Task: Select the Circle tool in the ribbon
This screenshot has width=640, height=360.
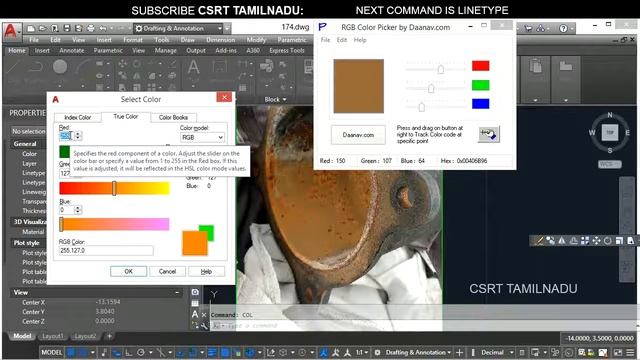Action: click(x=60, y=67)
